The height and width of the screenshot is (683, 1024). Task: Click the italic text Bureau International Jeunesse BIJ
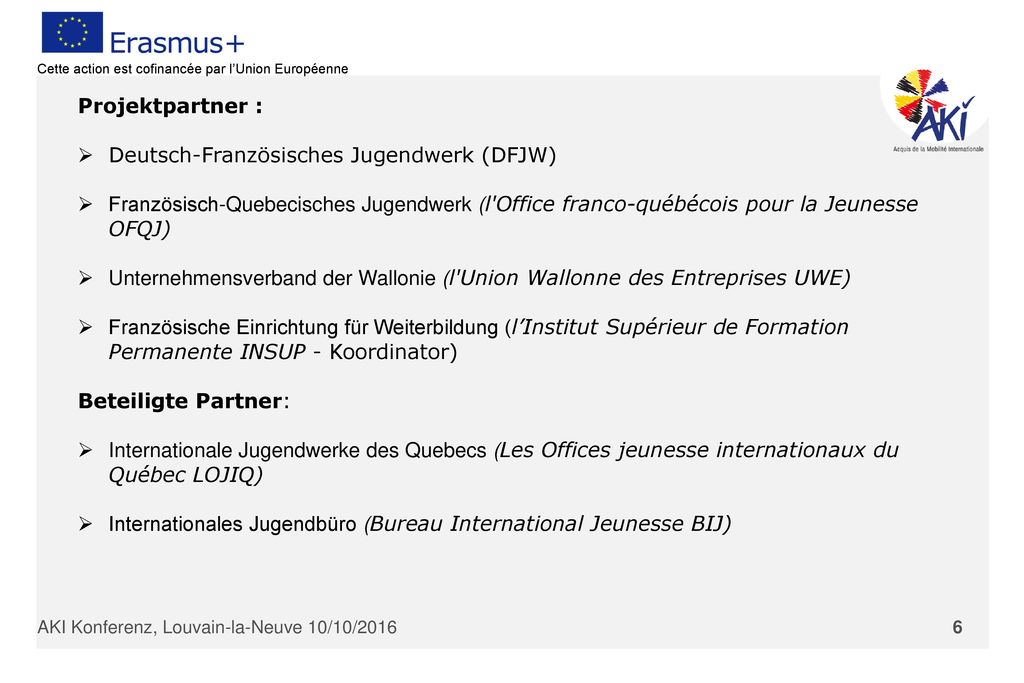tap(547, 524)
